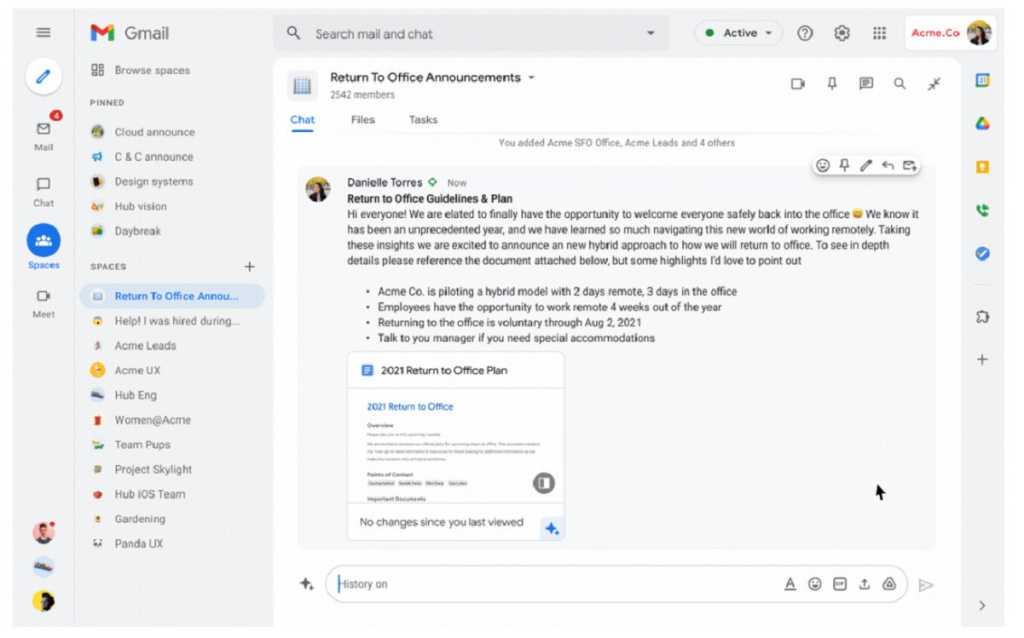Select the Project Skylight space
This screenshot has width=1024, height=638.
coord(153,470)
